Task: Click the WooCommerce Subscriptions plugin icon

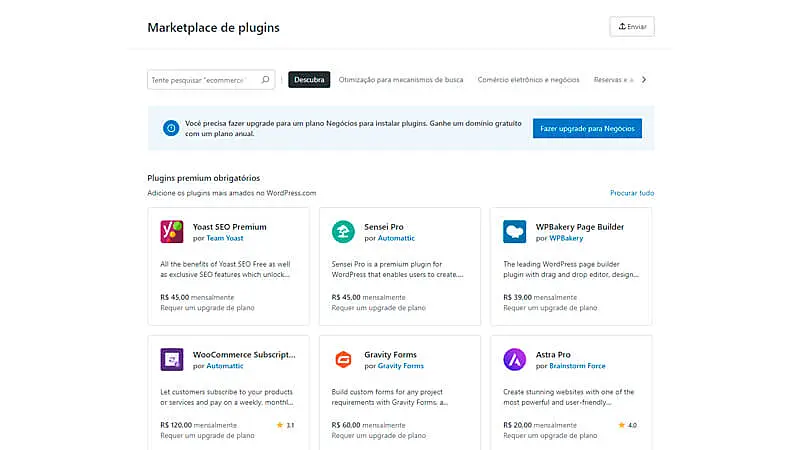Action: coord(172,359)
